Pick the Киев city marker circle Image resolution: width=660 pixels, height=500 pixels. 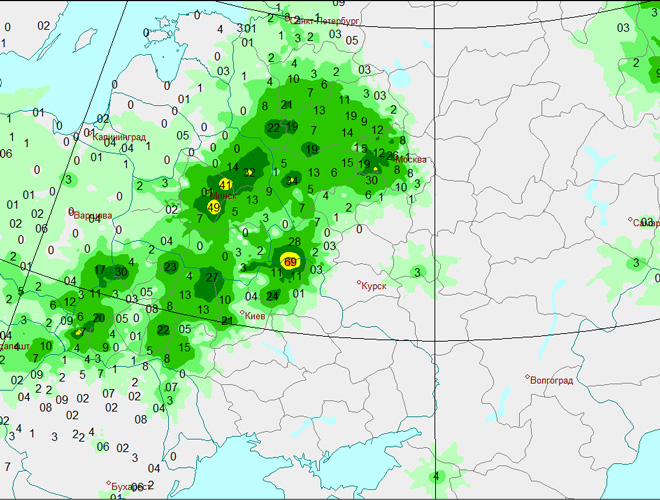click(x=242, y=313)
